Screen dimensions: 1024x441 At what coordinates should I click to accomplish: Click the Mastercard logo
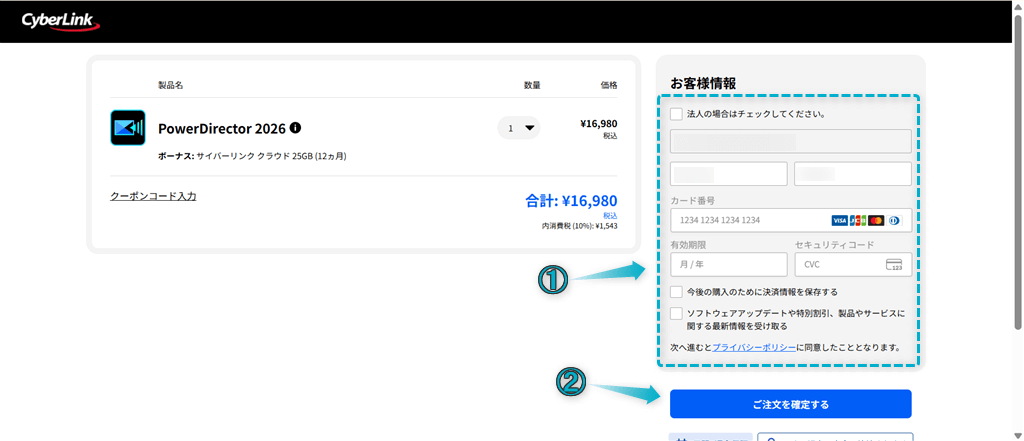tap(876, 221)
